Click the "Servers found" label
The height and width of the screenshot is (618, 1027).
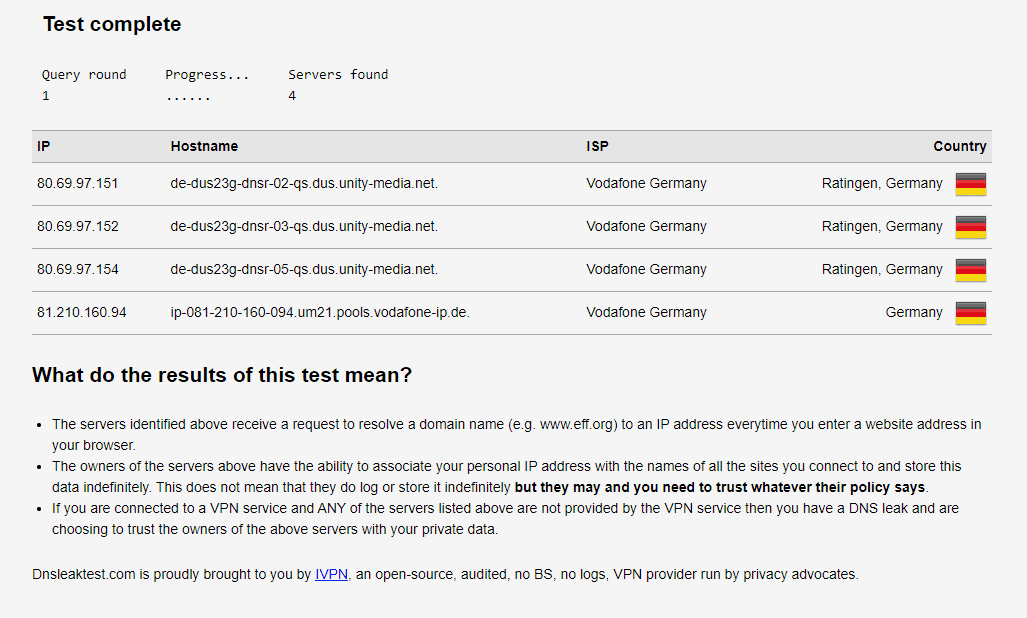[x=338, y=74]
